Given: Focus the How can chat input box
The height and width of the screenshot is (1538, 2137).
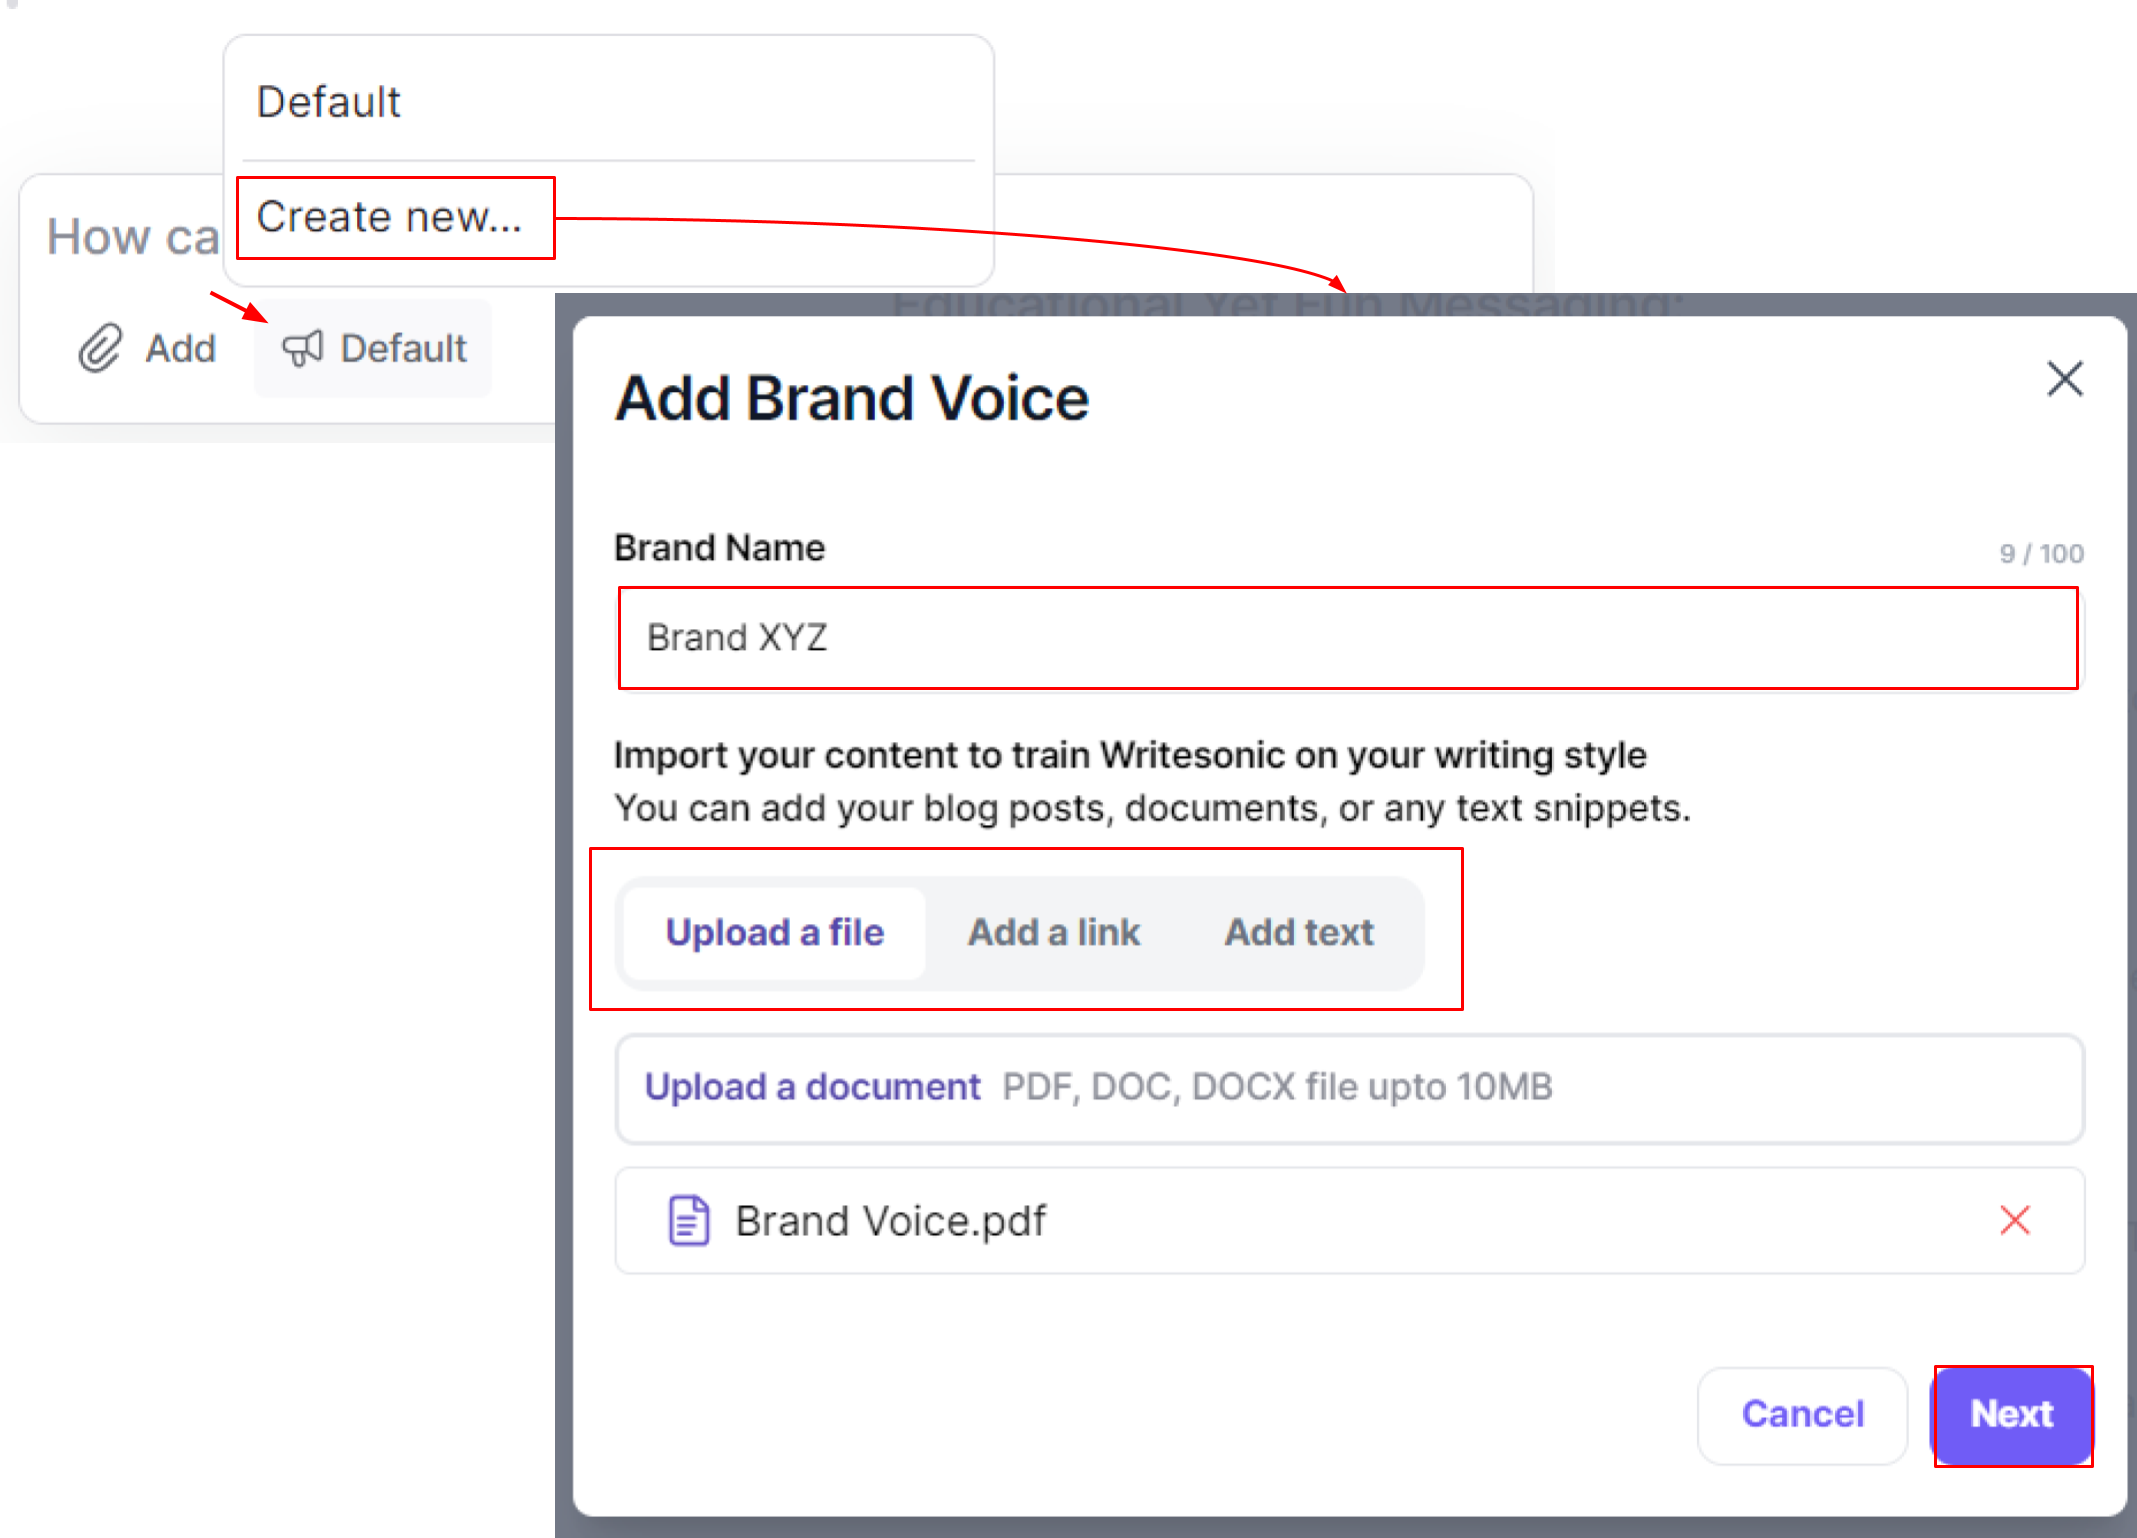Looking at the screenshot, I should tap(132, 237).
